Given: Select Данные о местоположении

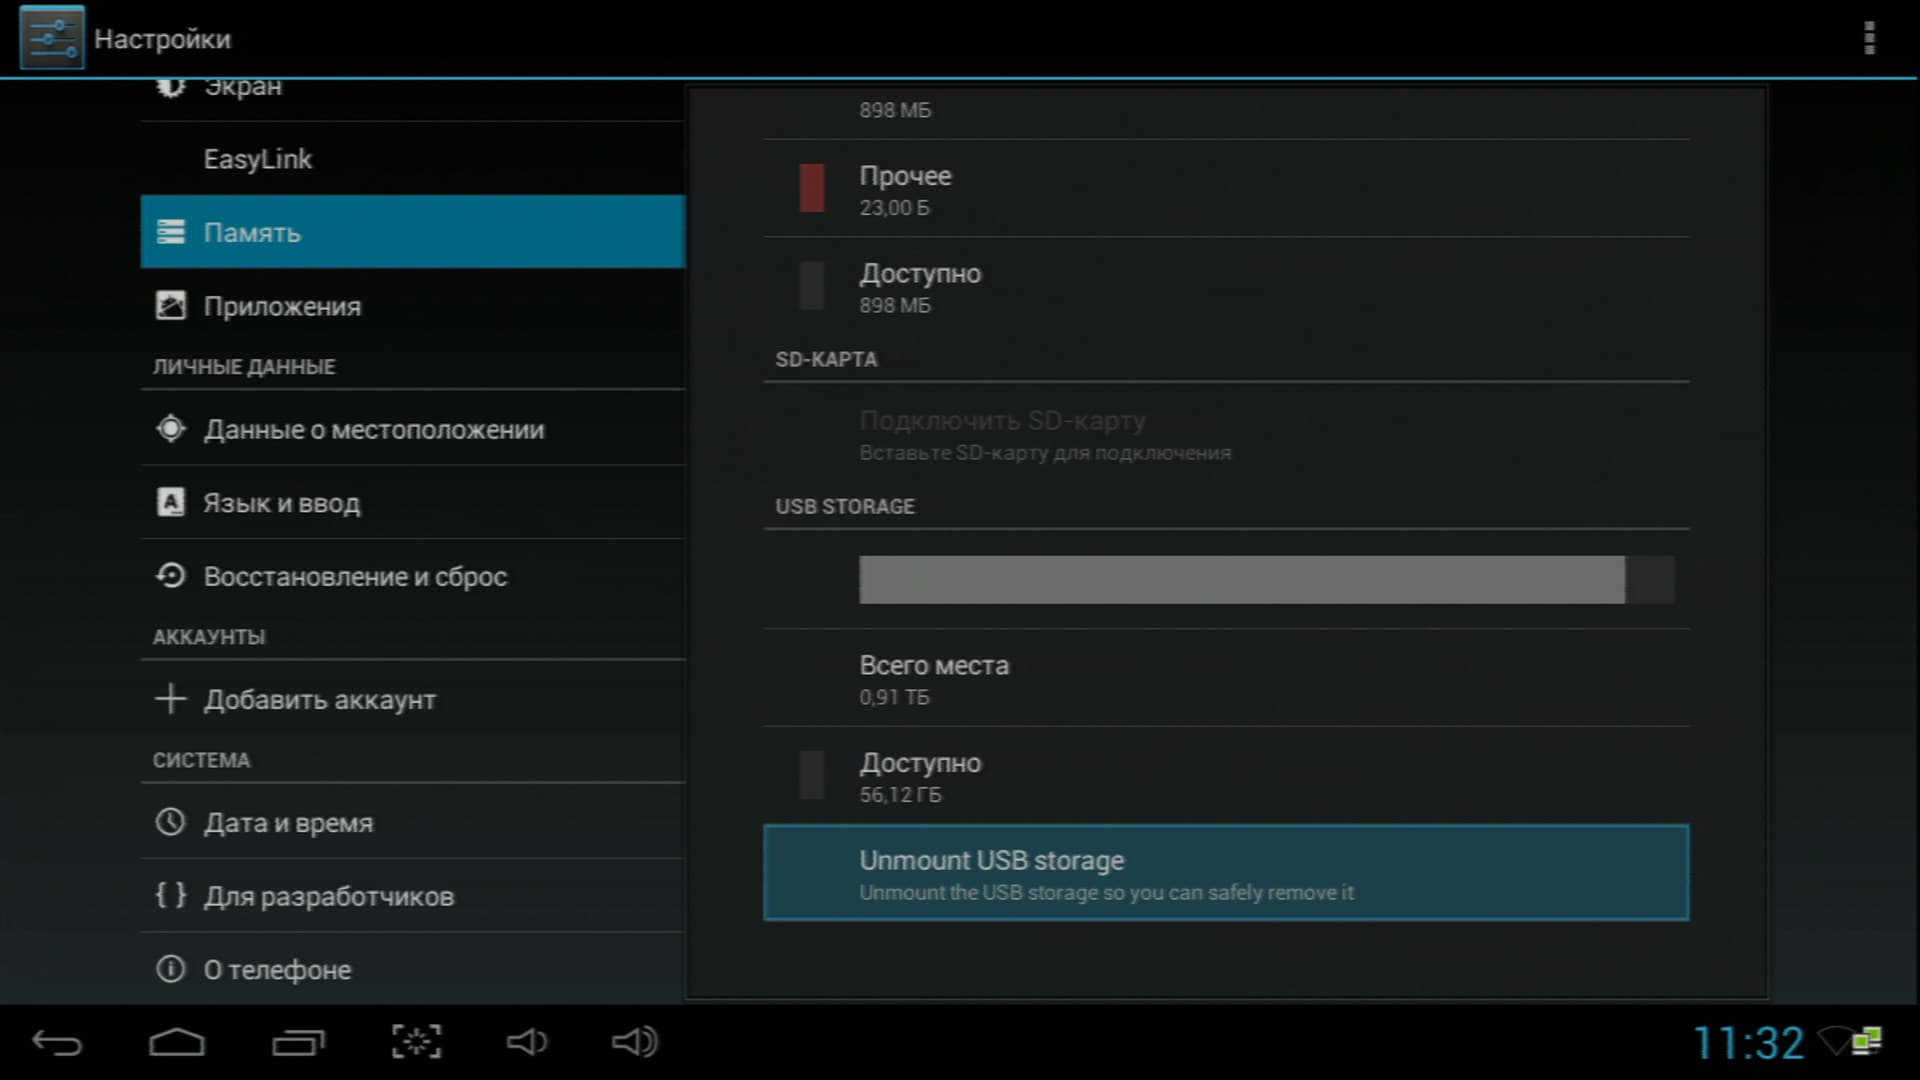Looking at the screenshot, I should 412,429.
